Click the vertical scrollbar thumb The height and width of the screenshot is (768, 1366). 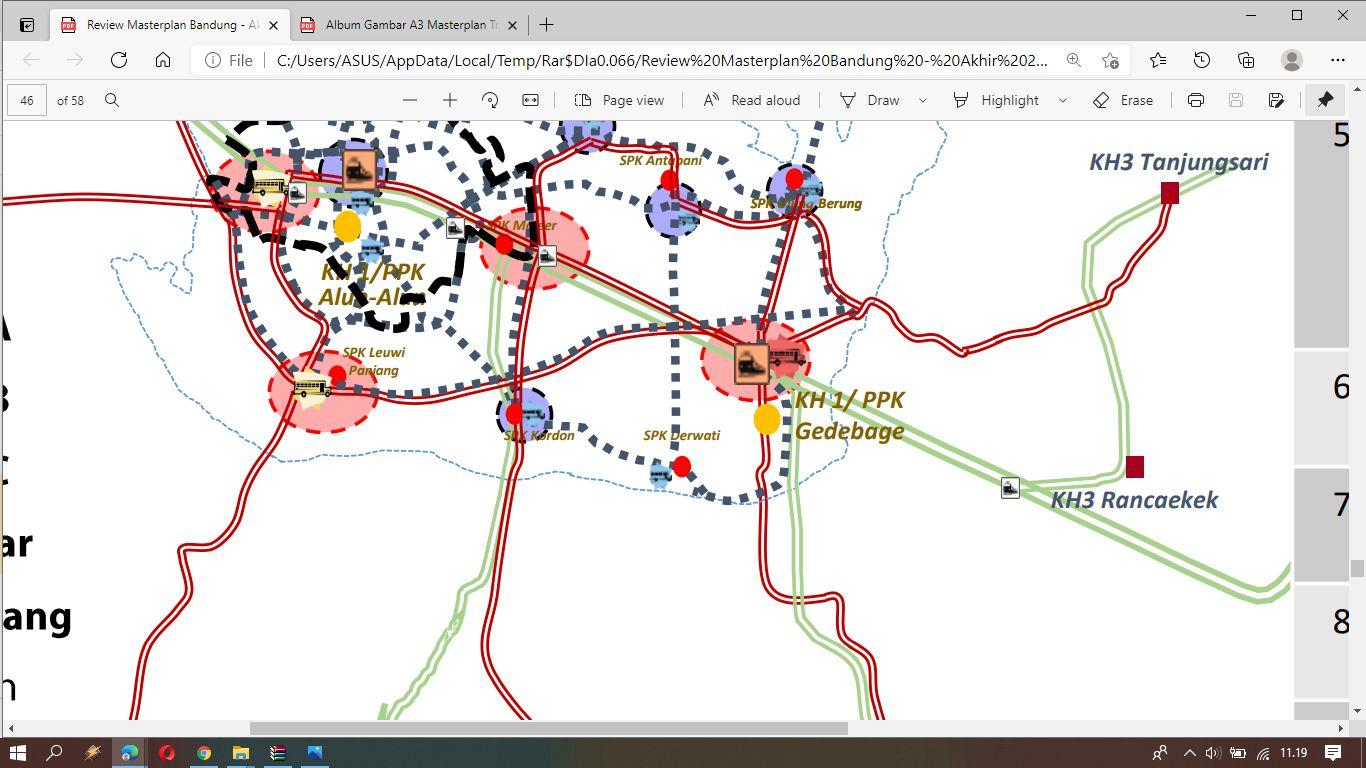pos(1357,568)
